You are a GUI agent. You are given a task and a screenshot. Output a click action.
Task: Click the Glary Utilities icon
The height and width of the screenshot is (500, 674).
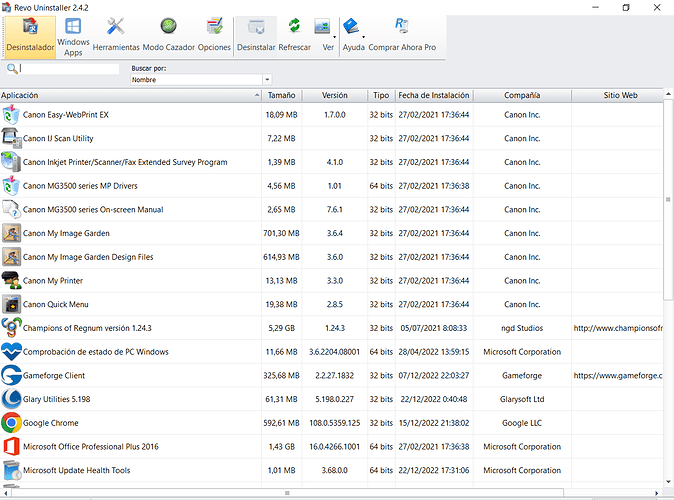coord(11,399)
